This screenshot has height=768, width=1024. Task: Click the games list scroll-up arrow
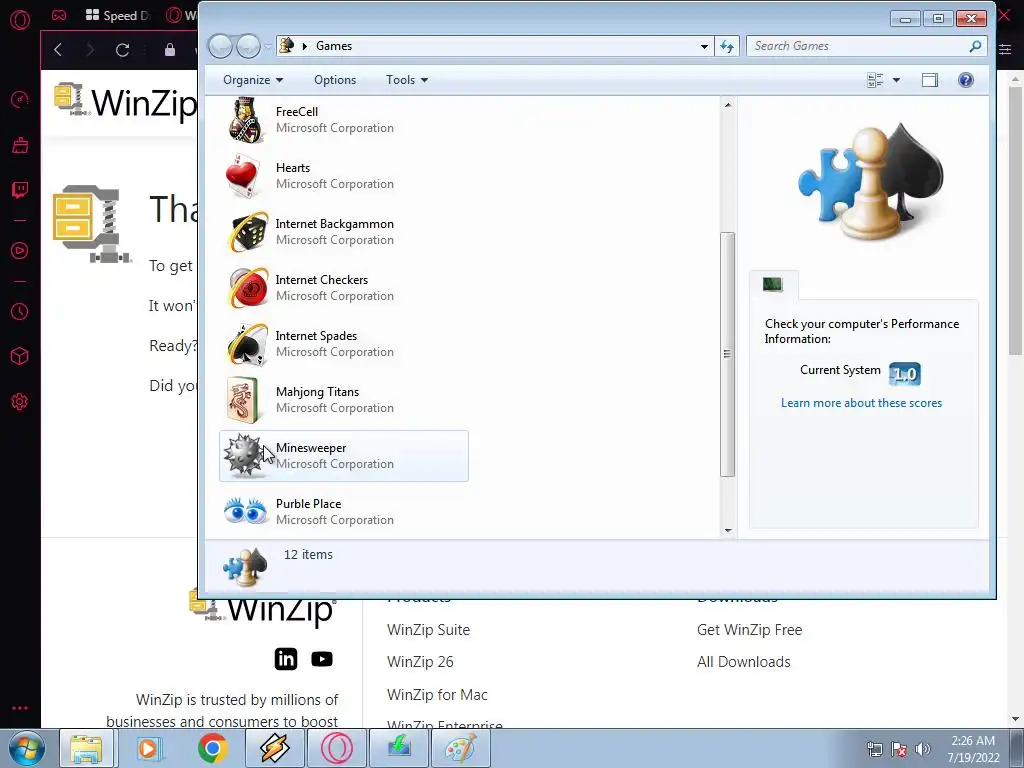click(728, 105)
